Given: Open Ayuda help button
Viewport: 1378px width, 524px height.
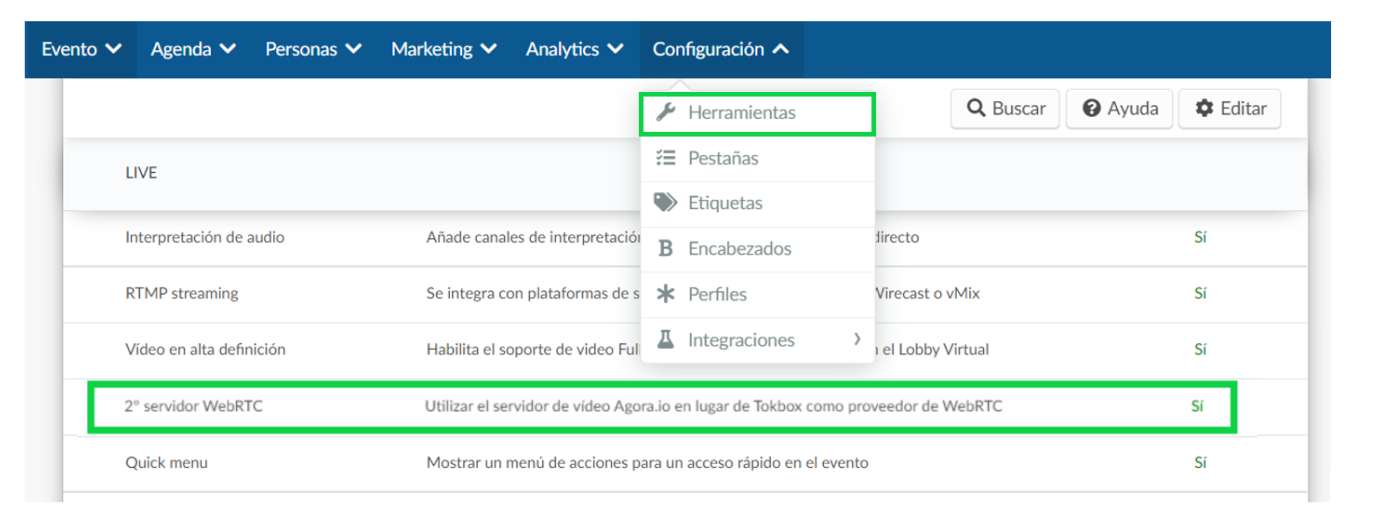Looking at the screenshot, I should (1120, 109).
